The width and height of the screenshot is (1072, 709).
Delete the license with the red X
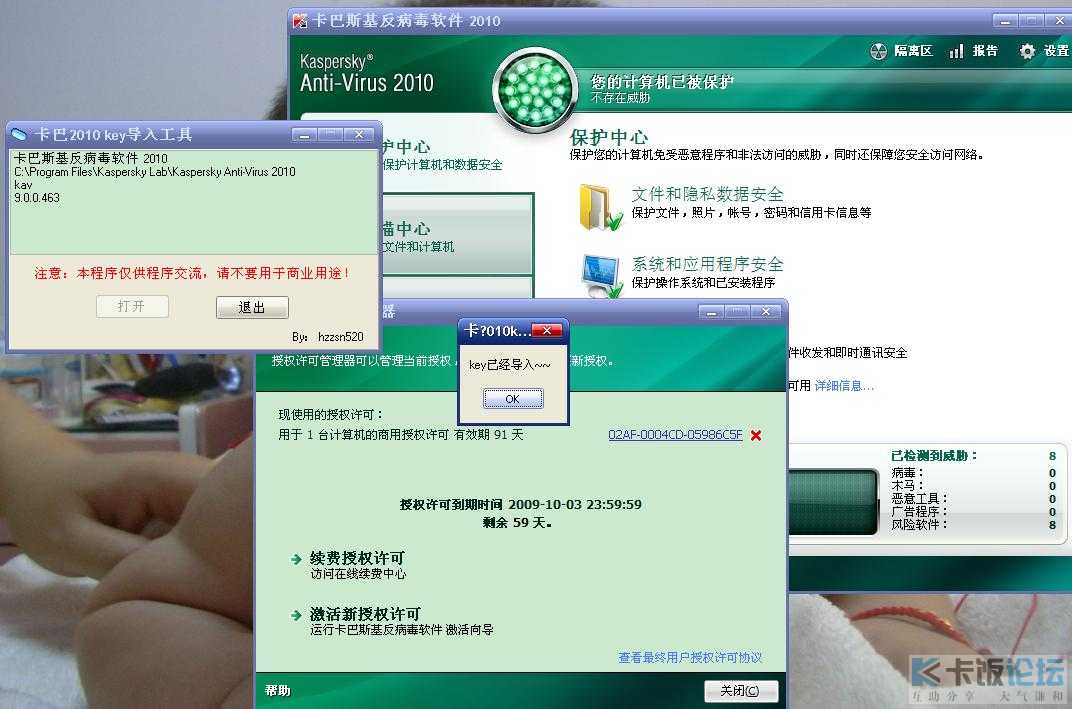755,436
